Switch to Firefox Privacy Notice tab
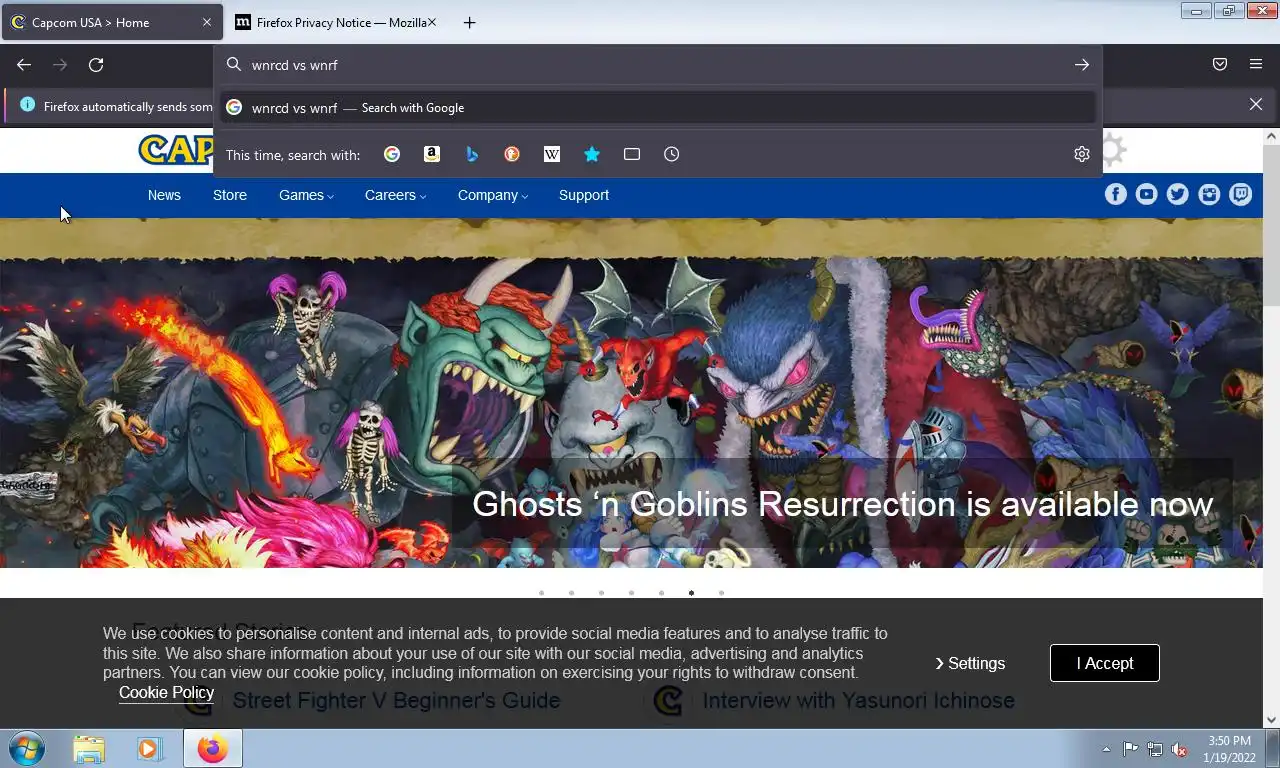This screenshot has width=1280, height=768. pyautogui.click(x=335, y=22)
